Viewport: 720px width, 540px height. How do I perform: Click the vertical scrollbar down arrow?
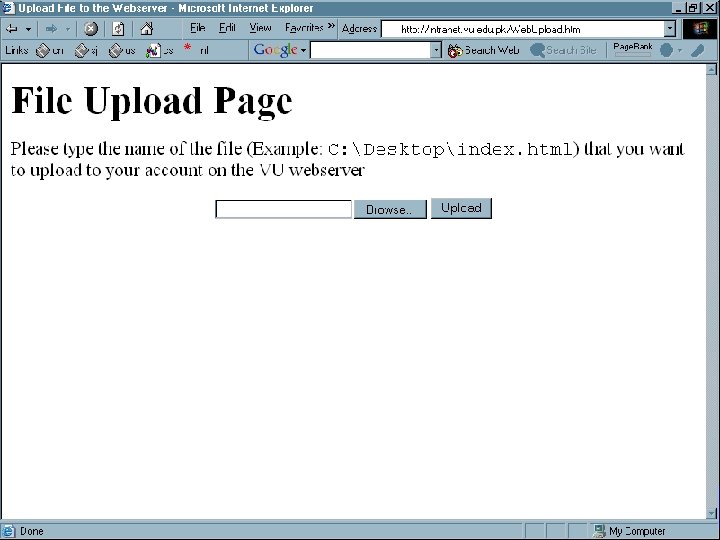click(x=712, y=513)
